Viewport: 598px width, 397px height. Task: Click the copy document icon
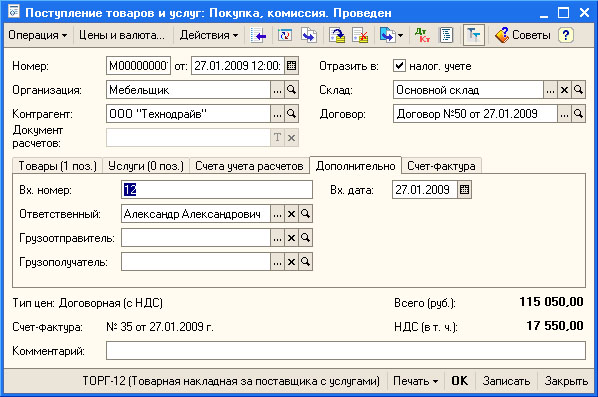pyautogui.click(x=309, y=35)
